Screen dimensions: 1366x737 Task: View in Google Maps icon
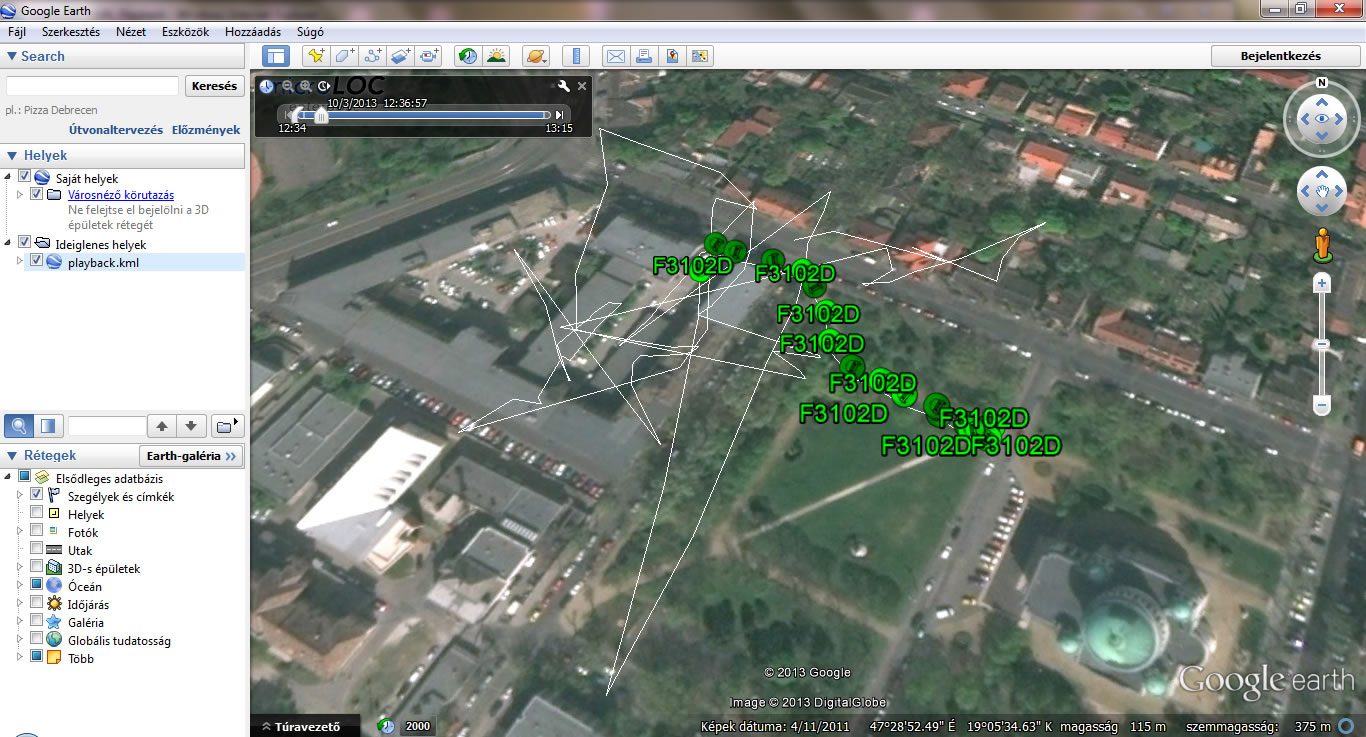tap(700, 56)
